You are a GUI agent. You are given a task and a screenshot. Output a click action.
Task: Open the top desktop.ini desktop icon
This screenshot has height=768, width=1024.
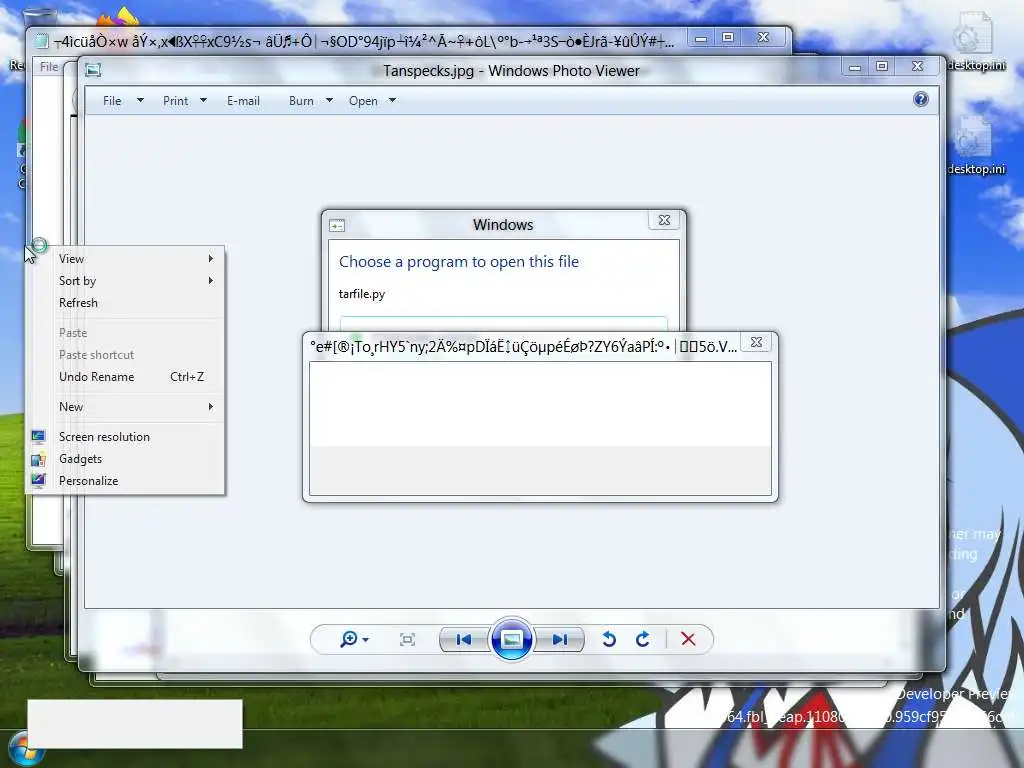point(975,41)
